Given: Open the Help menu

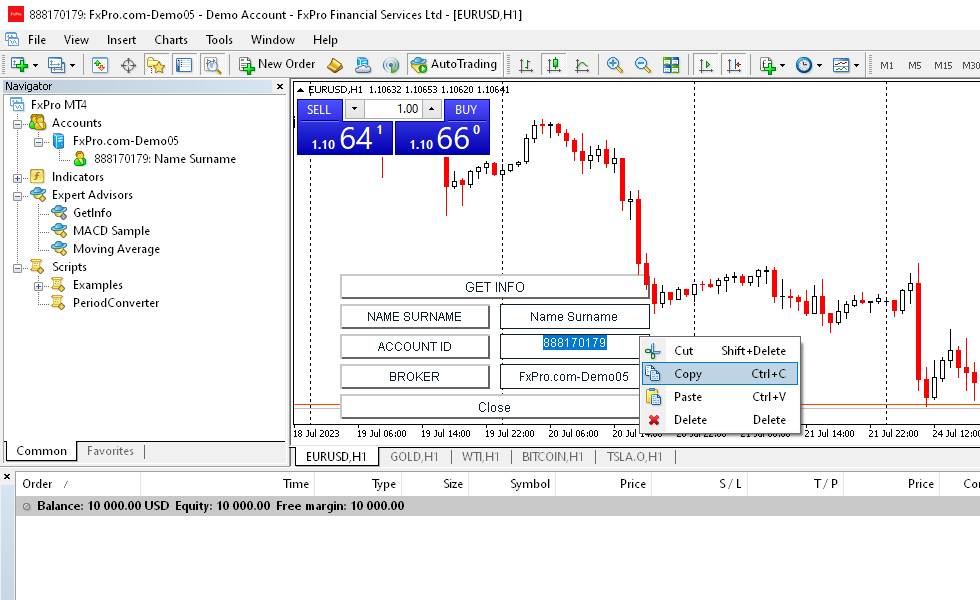Looking at the screenshot, I should pos(325,39).
